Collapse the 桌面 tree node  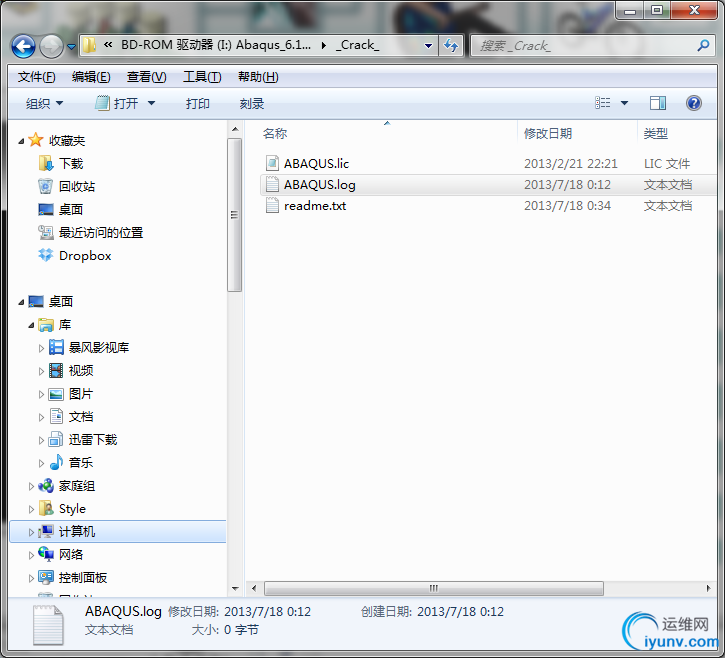(21, 302)
